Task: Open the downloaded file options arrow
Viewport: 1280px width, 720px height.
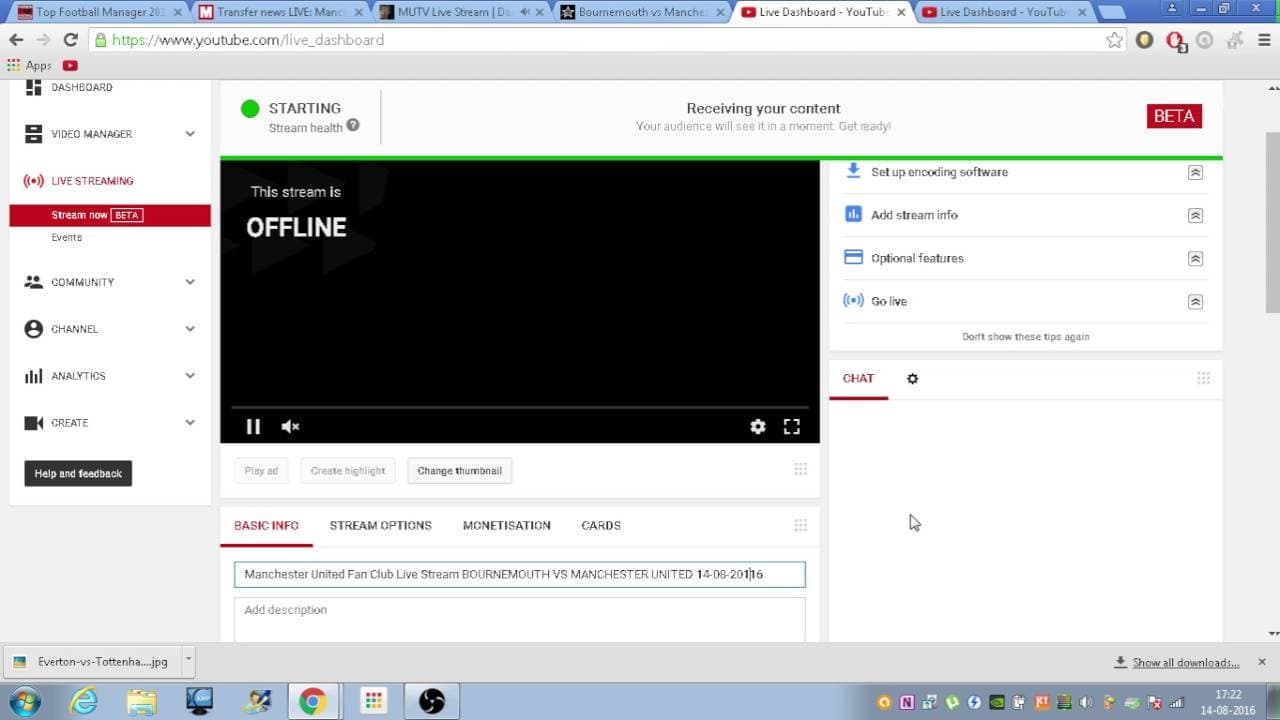Action: coord(188,660)
